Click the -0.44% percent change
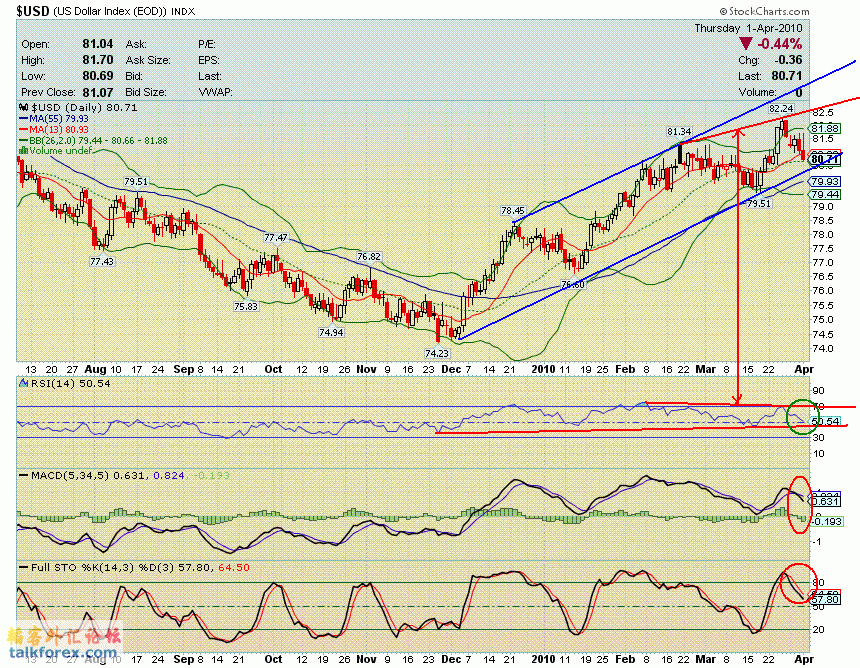Screen dimensions: 860x668 tap(779, 44)
